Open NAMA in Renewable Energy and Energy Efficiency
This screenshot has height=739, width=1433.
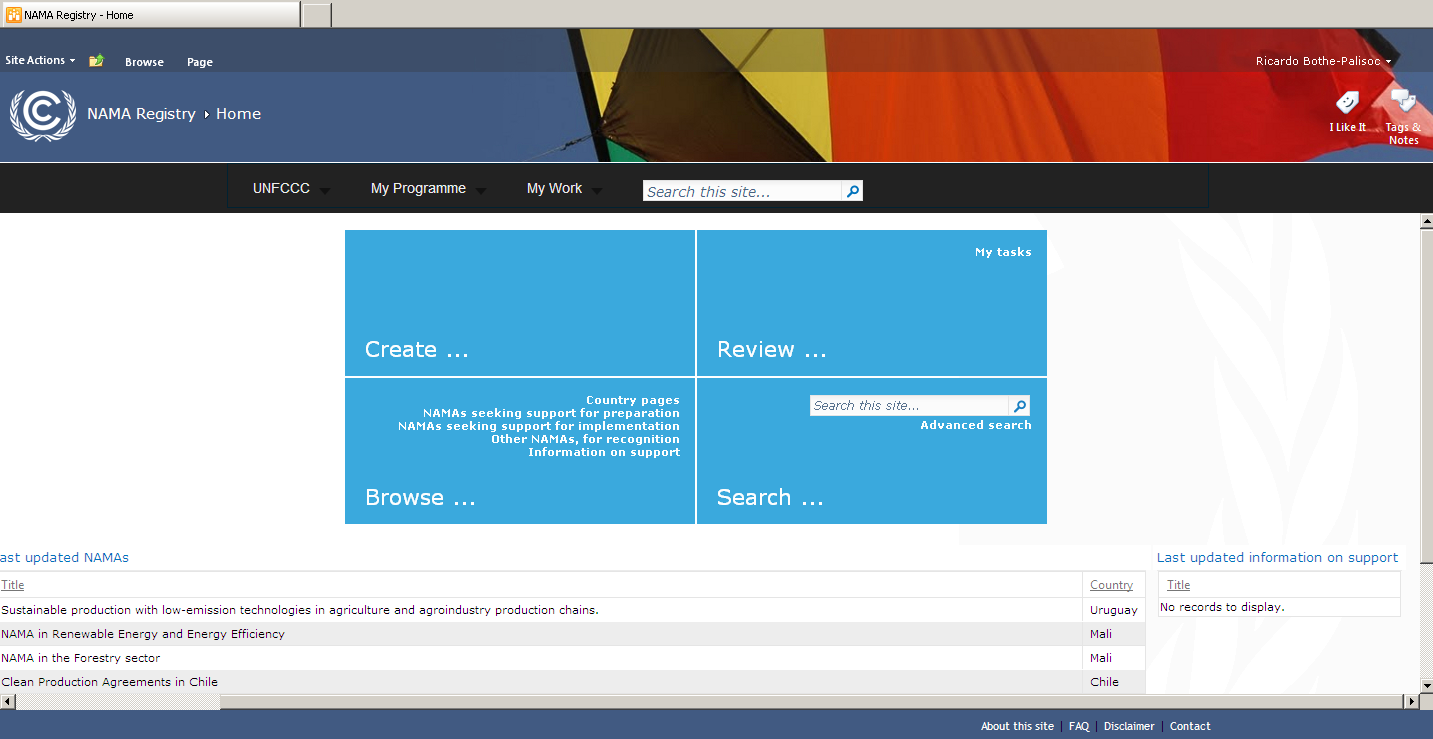142,634
